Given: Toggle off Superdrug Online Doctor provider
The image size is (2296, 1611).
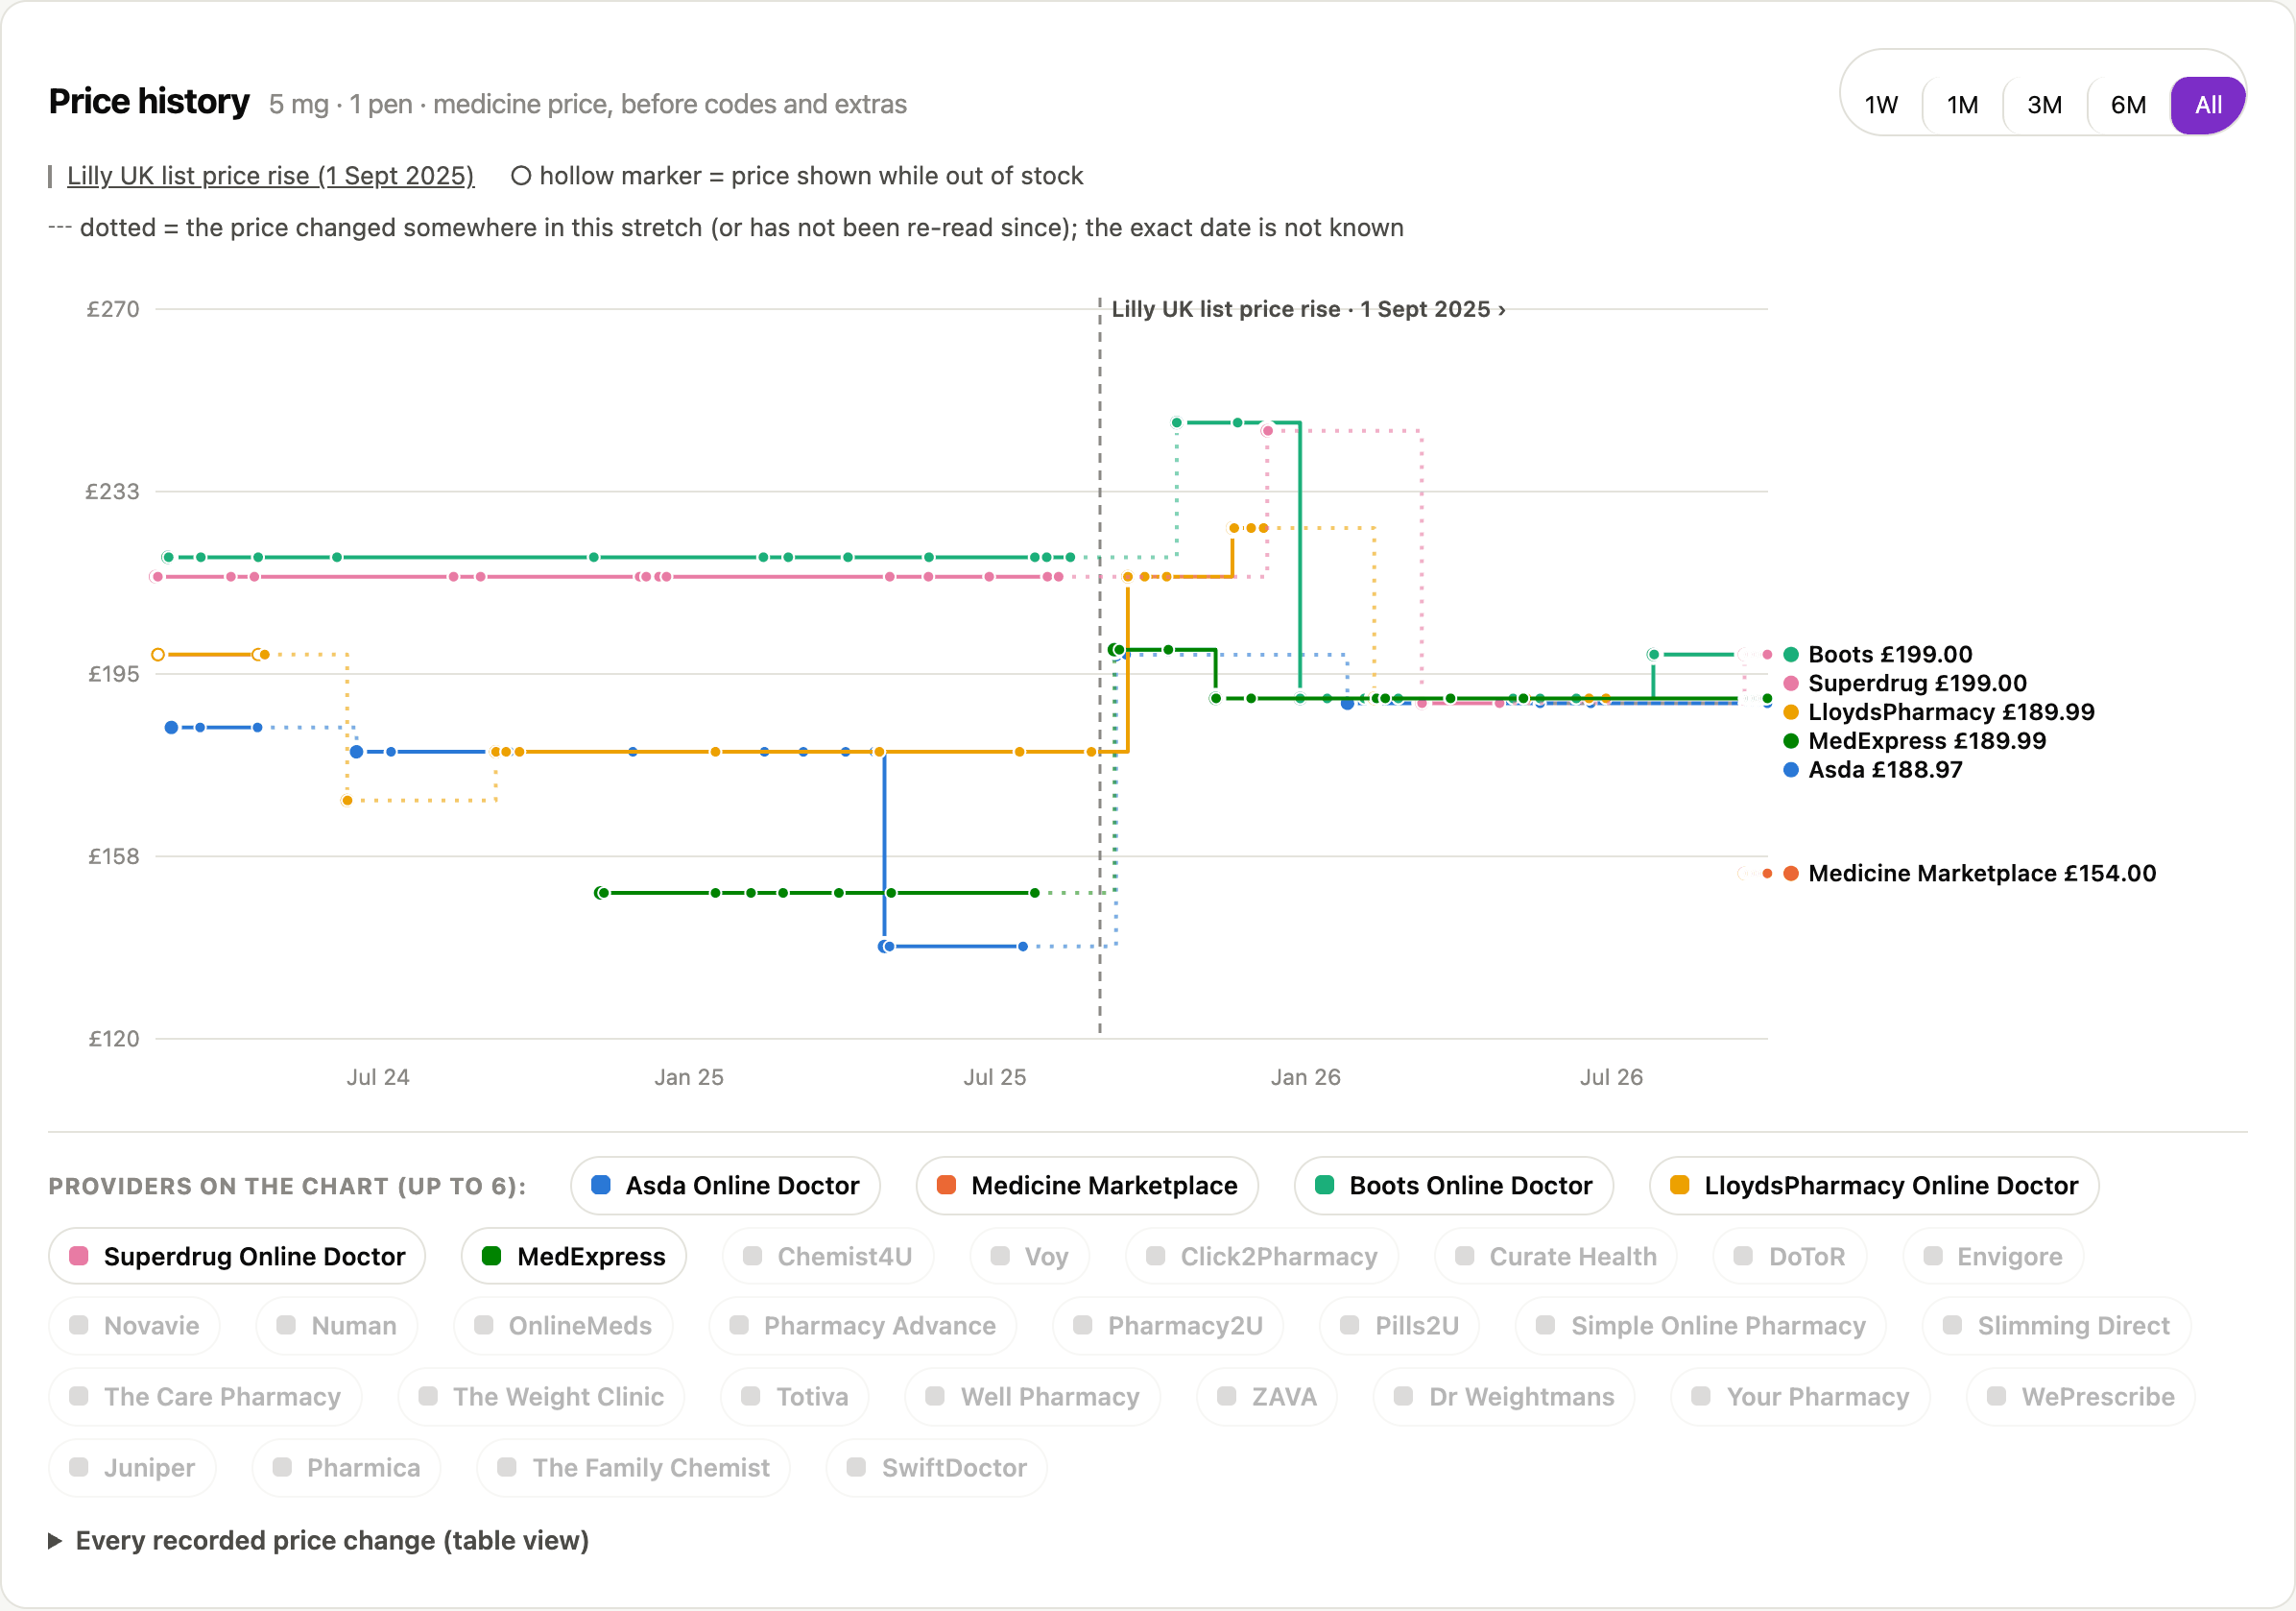Looking at the screenshot, I should click(x=237, y=1256).
